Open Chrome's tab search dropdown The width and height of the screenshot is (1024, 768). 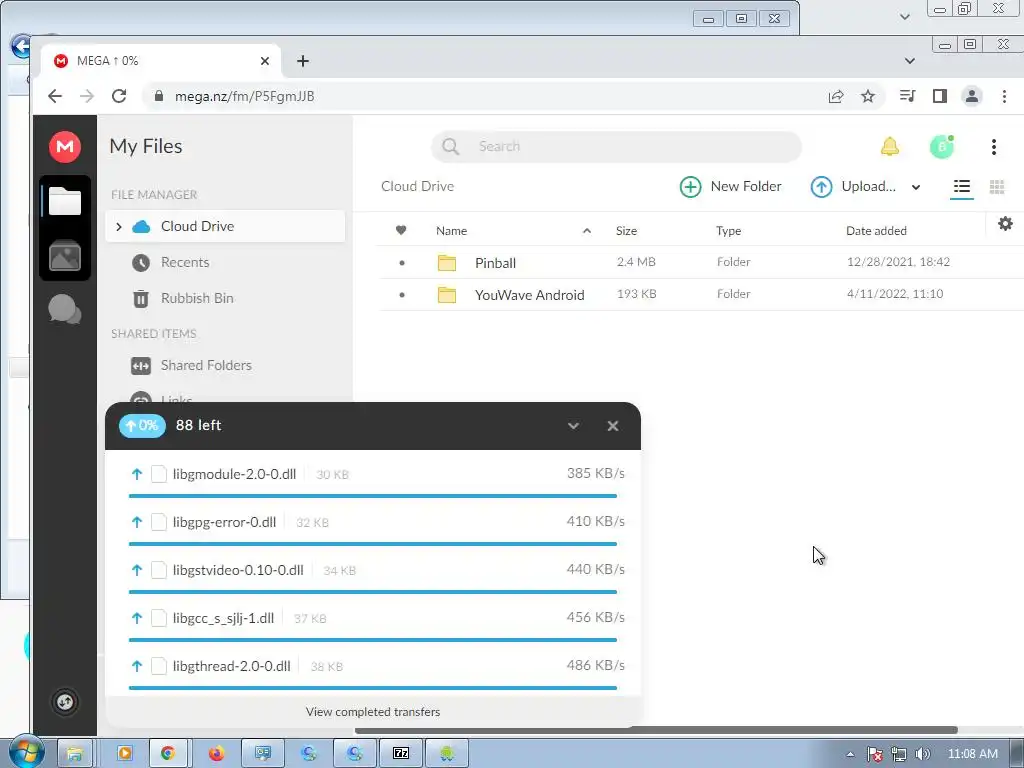[x=909, y=61]
